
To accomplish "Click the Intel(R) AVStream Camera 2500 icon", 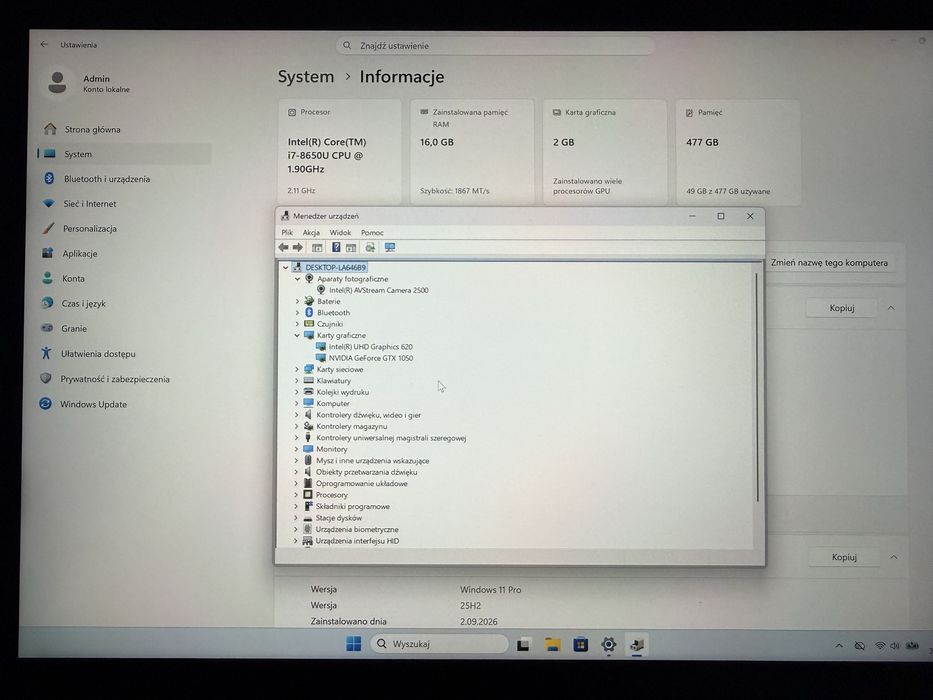I will click(321, 290).
